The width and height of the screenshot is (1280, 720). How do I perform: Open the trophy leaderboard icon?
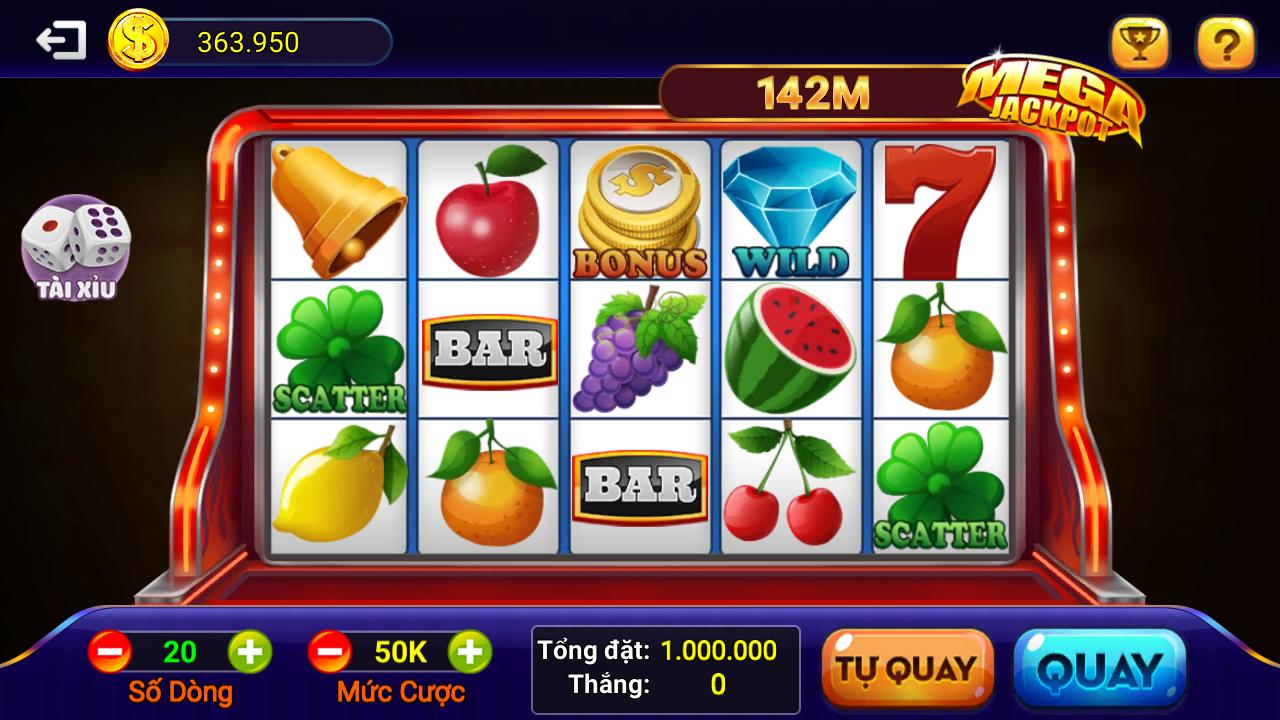1140,43
